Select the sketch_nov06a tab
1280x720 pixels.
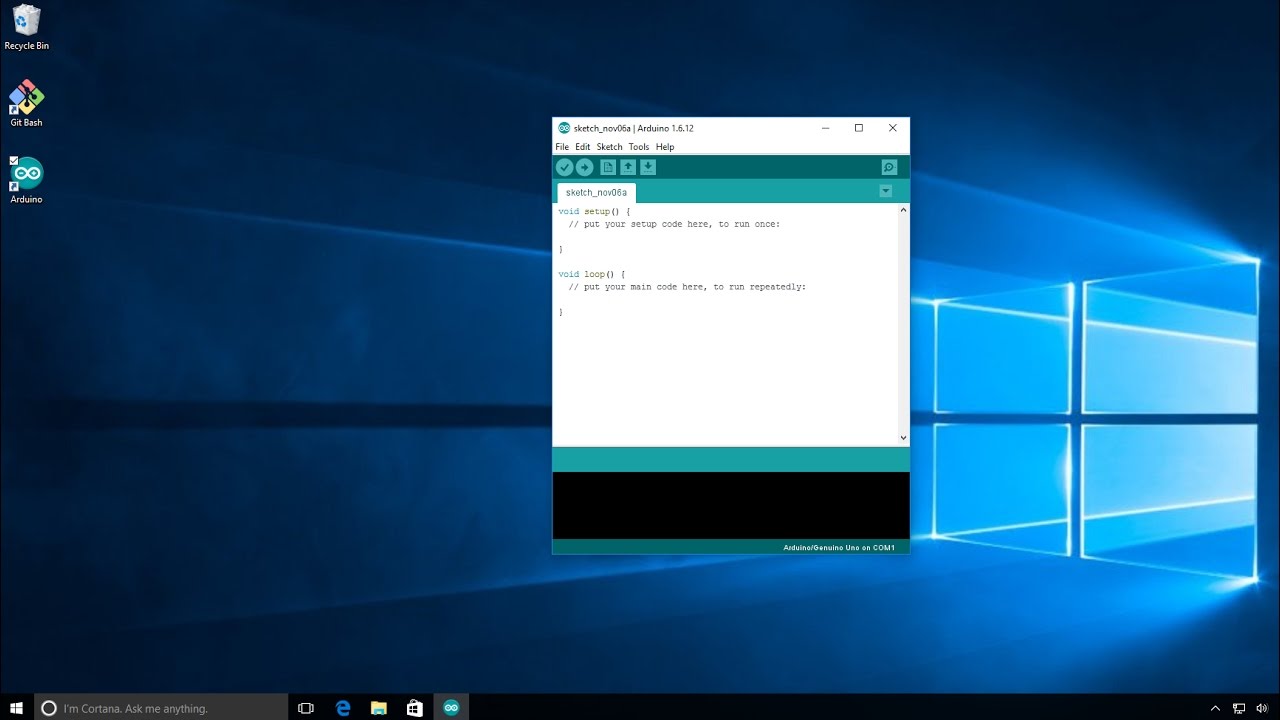point(596,192)
